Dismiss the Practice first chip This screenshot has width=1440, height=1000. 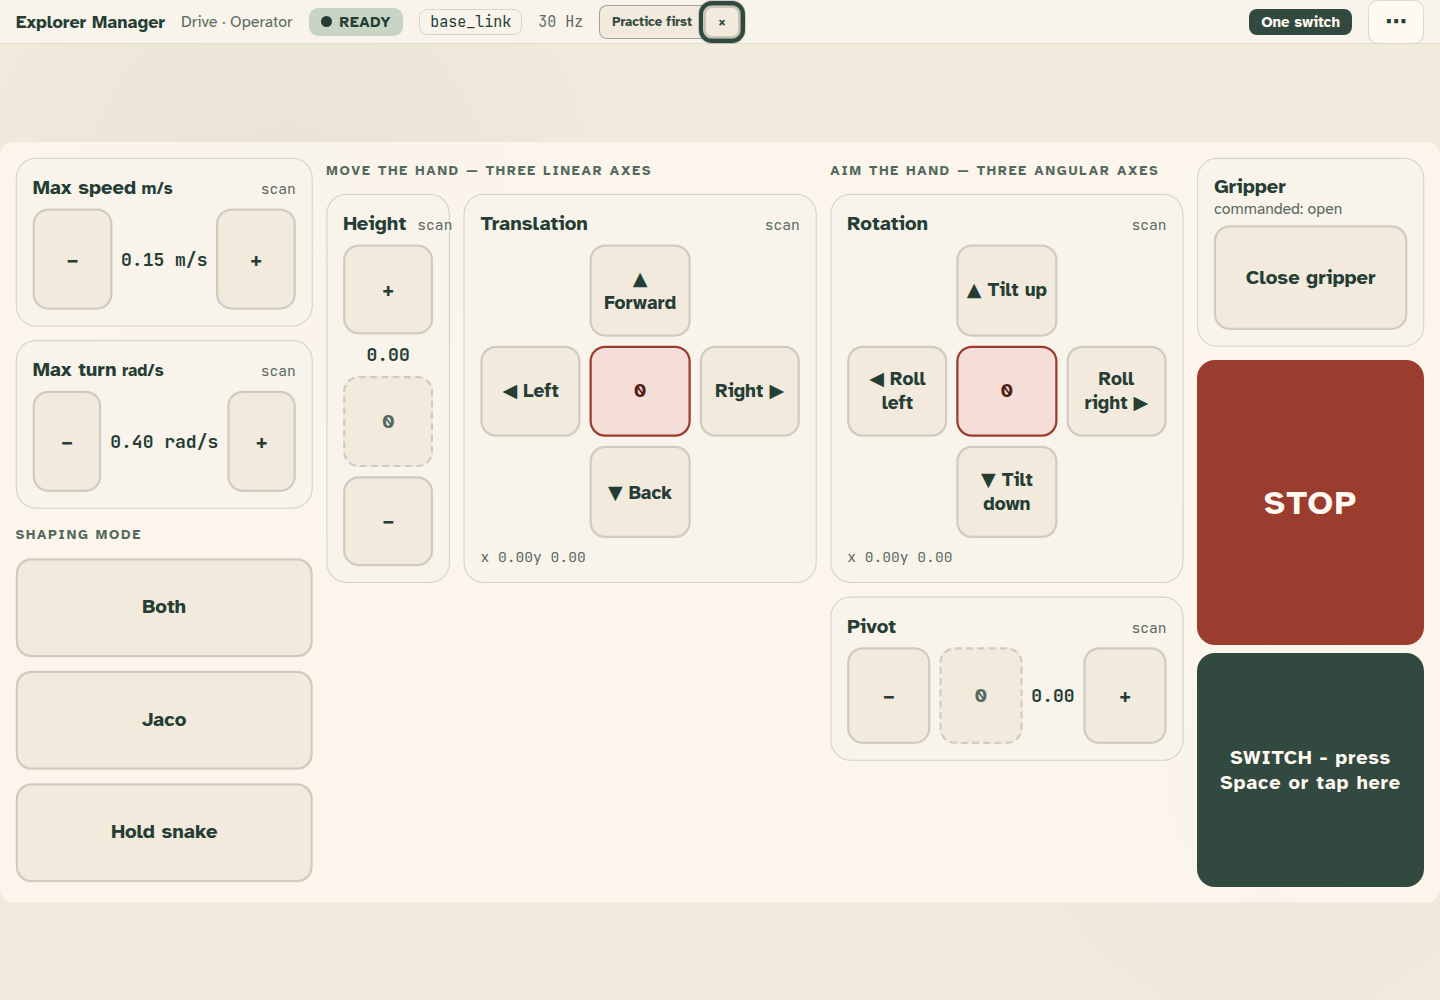tap(722, 22)
